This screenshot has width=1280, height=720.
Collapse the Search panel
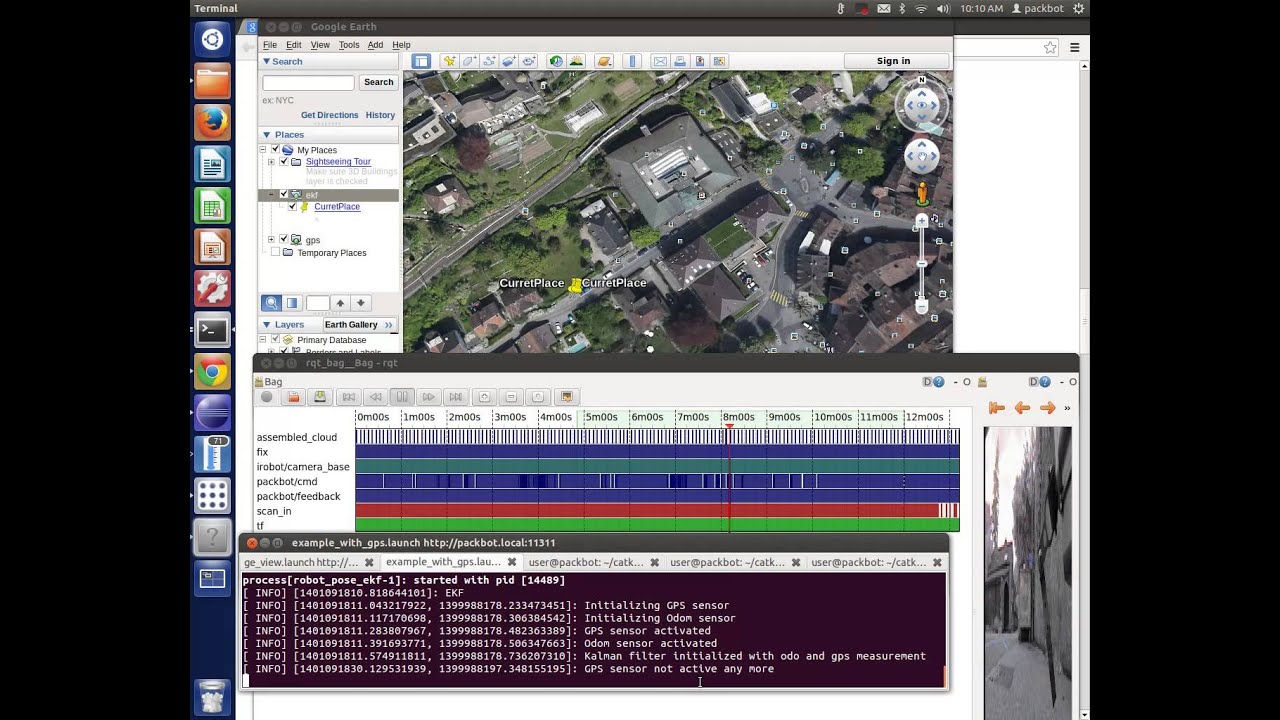266,61
